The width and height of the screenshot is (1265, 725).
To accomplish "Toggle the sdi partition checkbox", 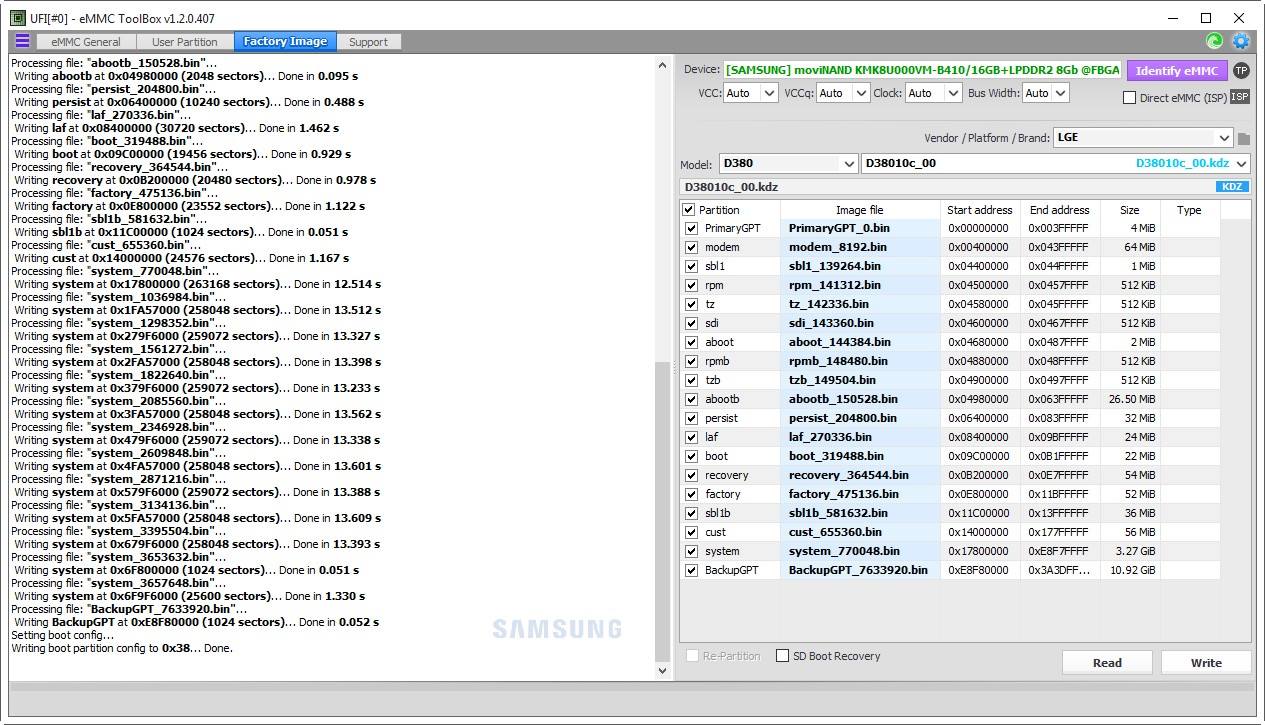I will [691, 323].
